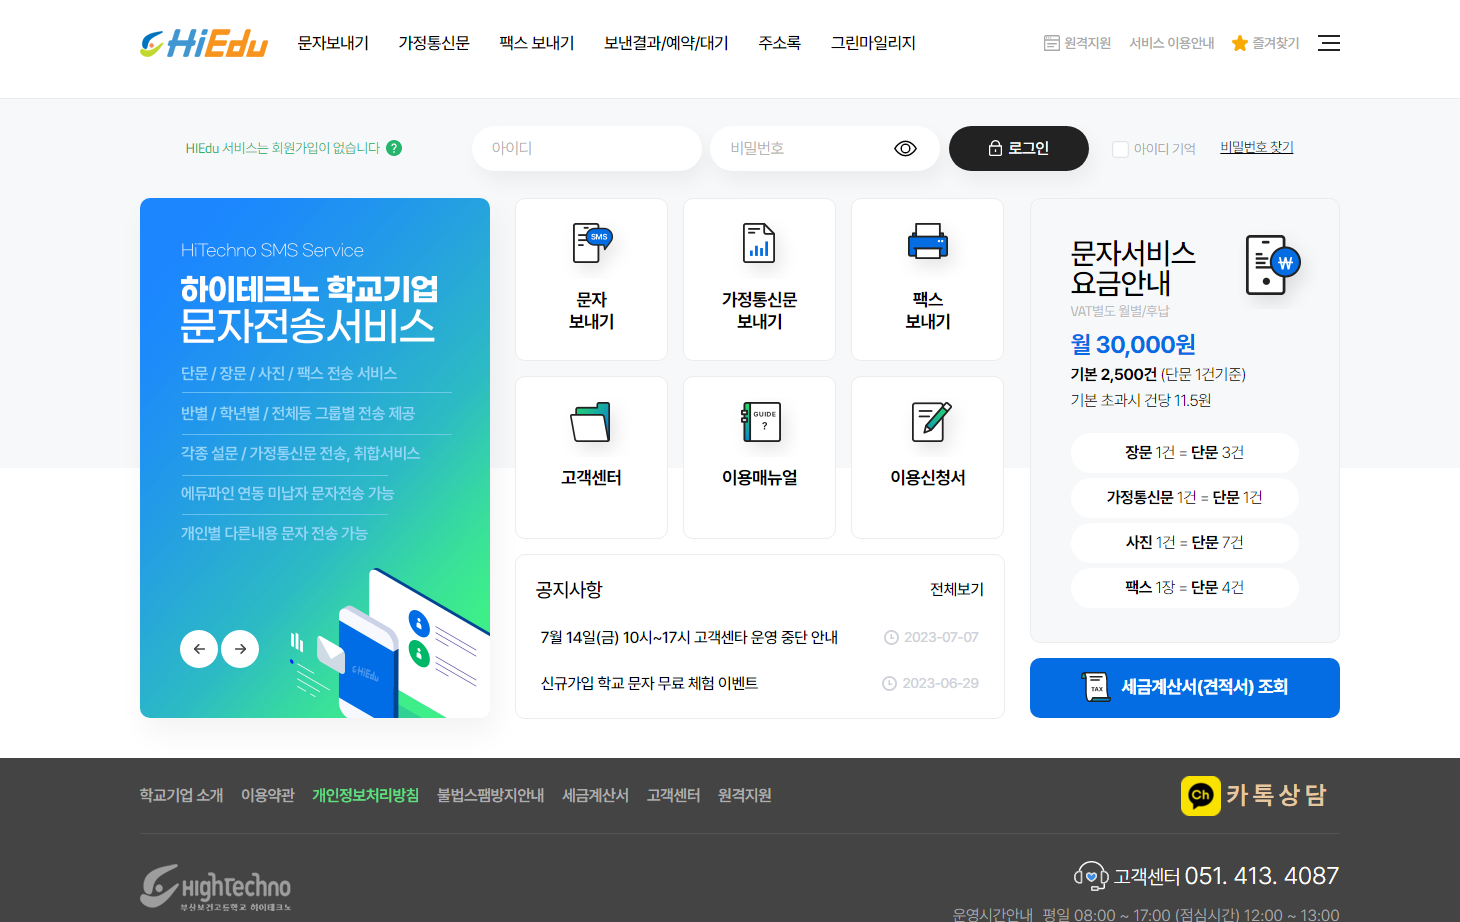The height and width of the screenshot is (922, 1460).
Task: Click the 즐겨찾기 star icon
Action: click(x=1237, y=43)
